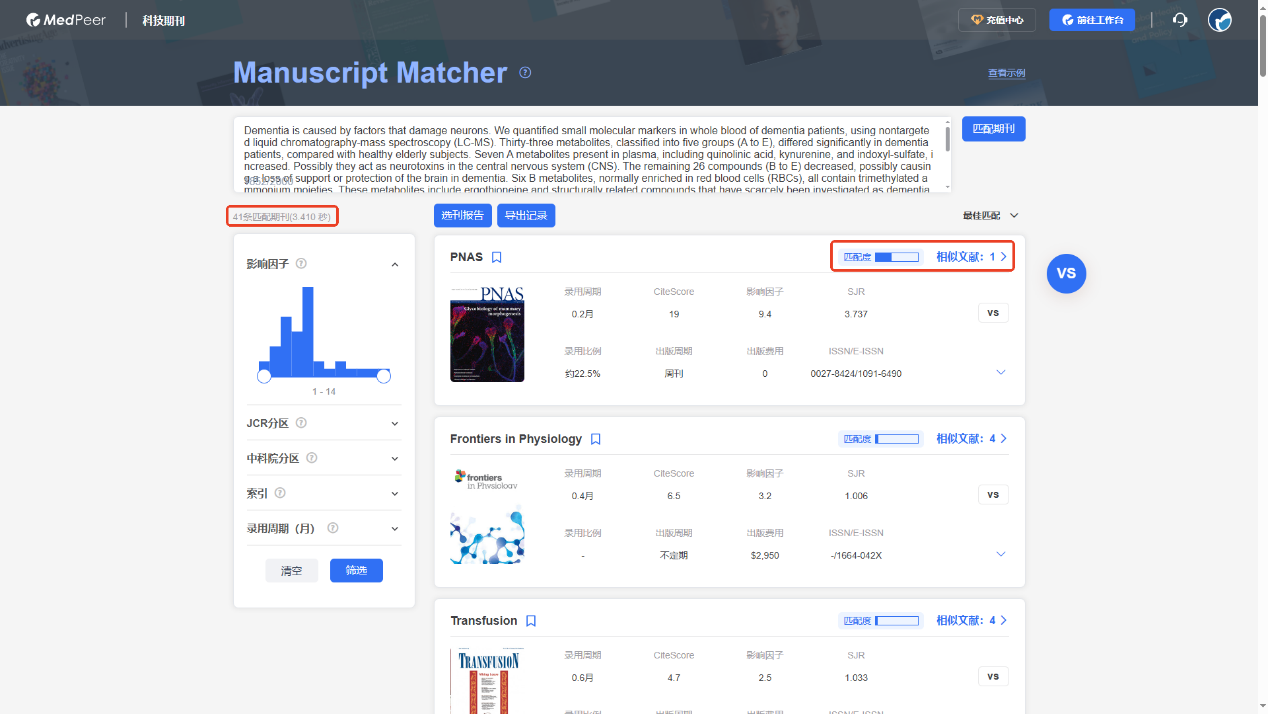Click the info icon next to JCR分区
Screen dimensions: 1268x714
[x=301, y=423]
